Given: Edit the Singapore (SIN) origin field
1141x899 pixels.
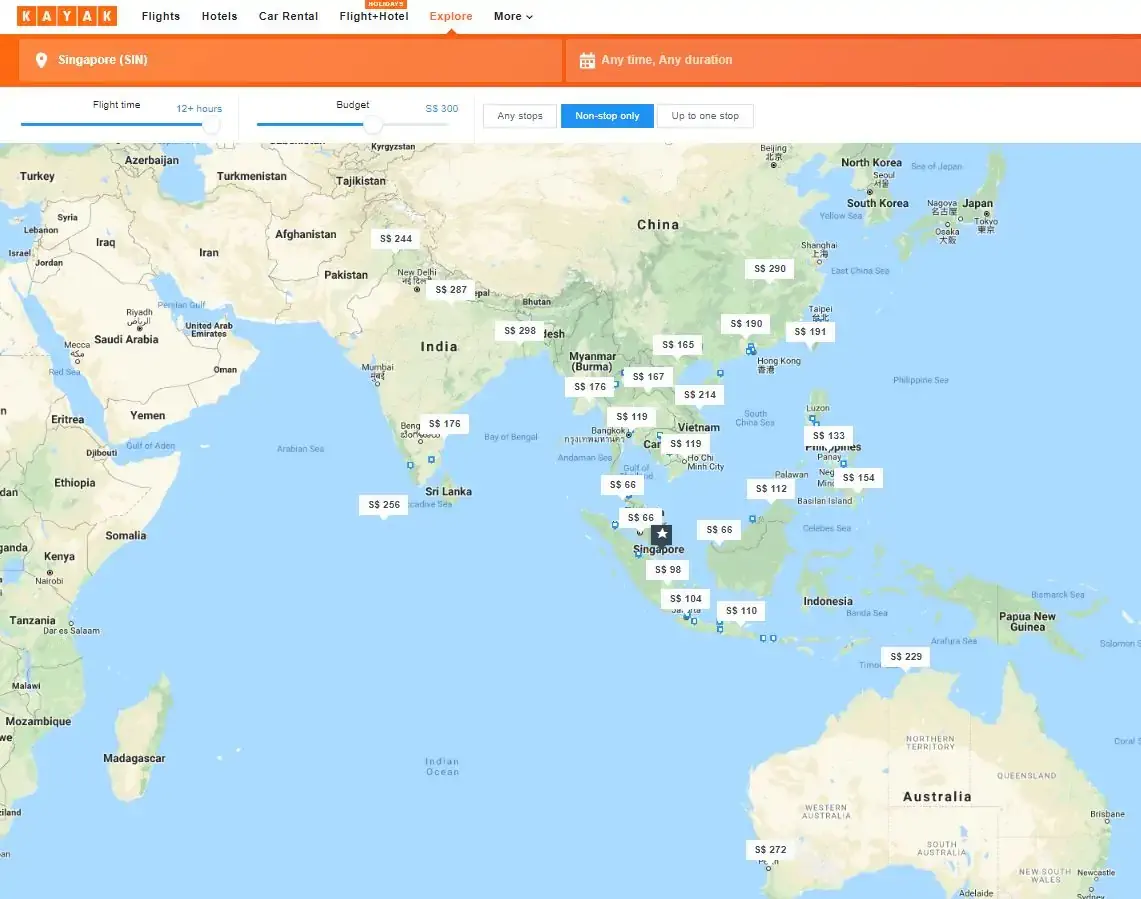Looking at the screenshot, I should pos(290,60).
